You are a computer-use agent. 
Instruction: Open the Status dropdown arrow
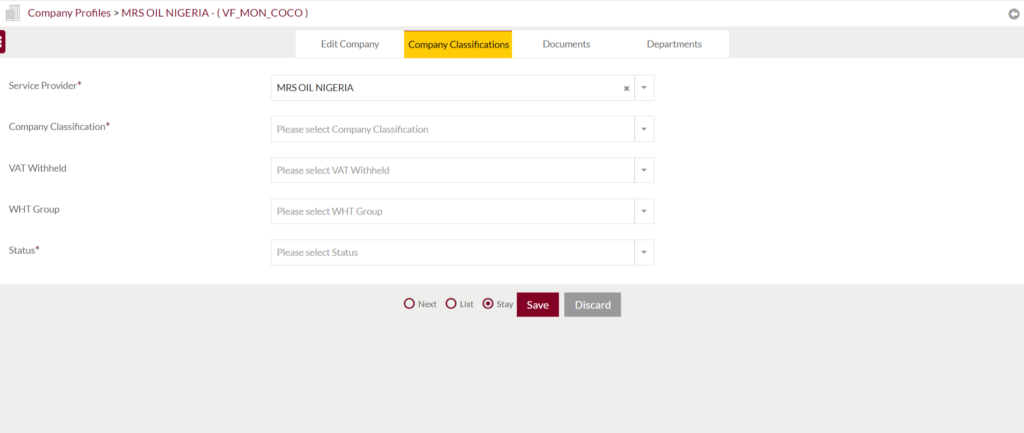pos(644,253)
